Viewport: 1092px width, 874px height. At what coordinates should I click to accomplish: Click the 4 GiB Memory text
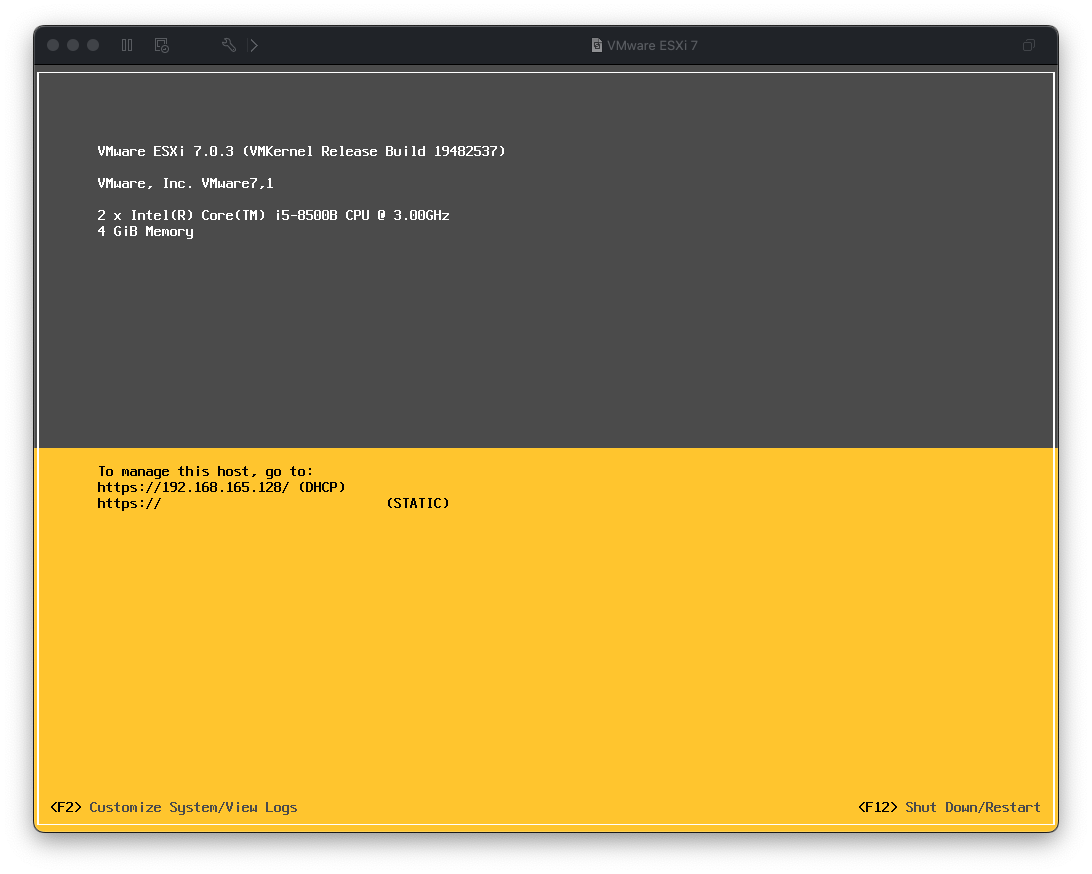coord(145,231)
